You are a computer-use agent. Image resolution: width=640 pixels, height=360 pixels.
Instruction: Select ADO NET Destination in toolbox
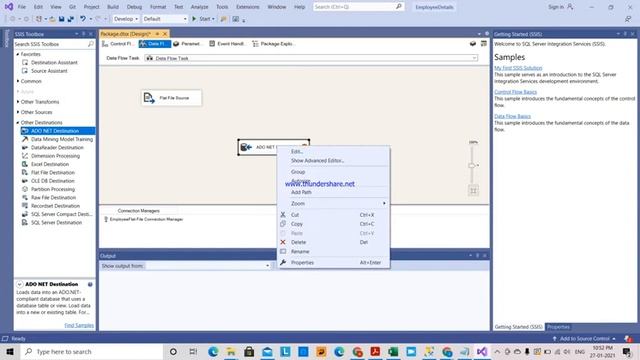coord(58,131)
